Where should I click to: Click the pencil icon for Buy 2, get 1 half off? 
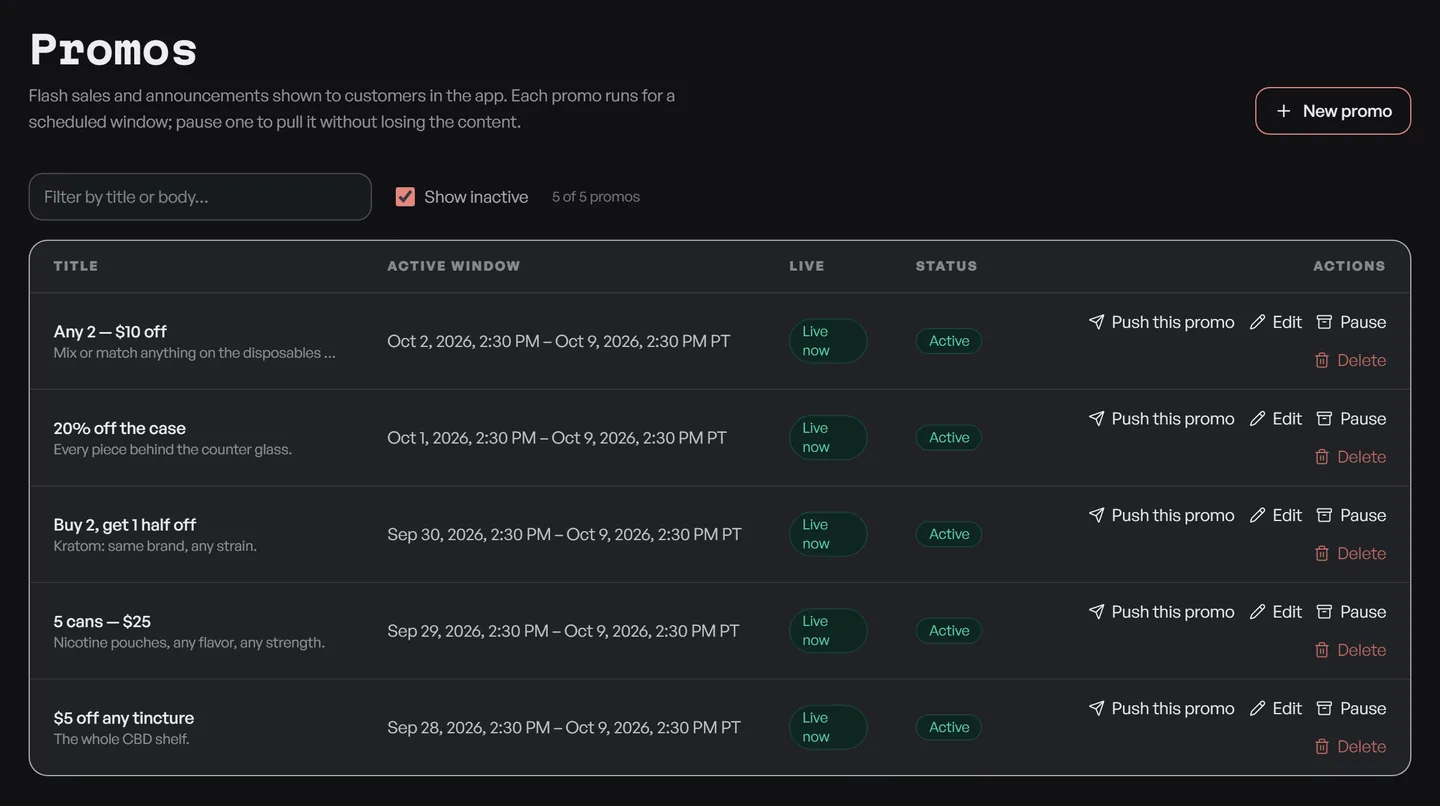(1258, 515)
